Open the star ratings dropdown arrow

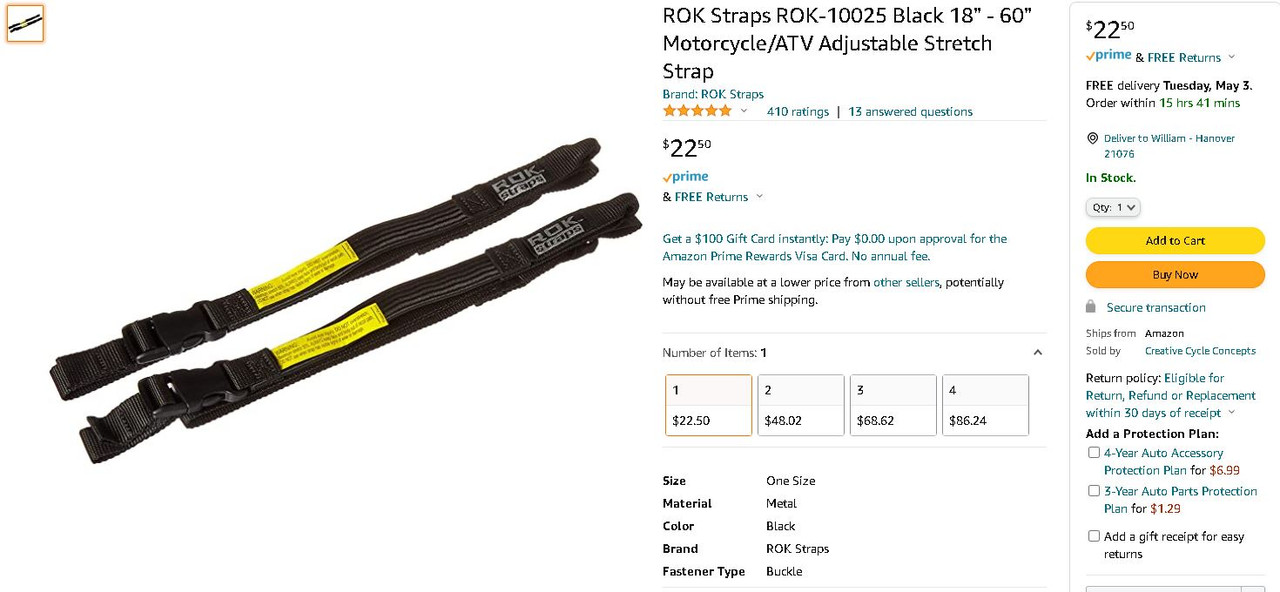[744, 111]
